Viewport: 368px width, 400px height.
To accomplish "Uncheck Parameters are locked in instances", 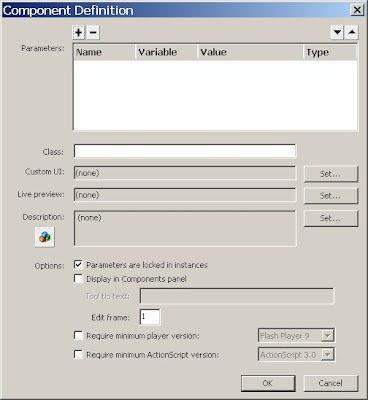I will [78, 265].
